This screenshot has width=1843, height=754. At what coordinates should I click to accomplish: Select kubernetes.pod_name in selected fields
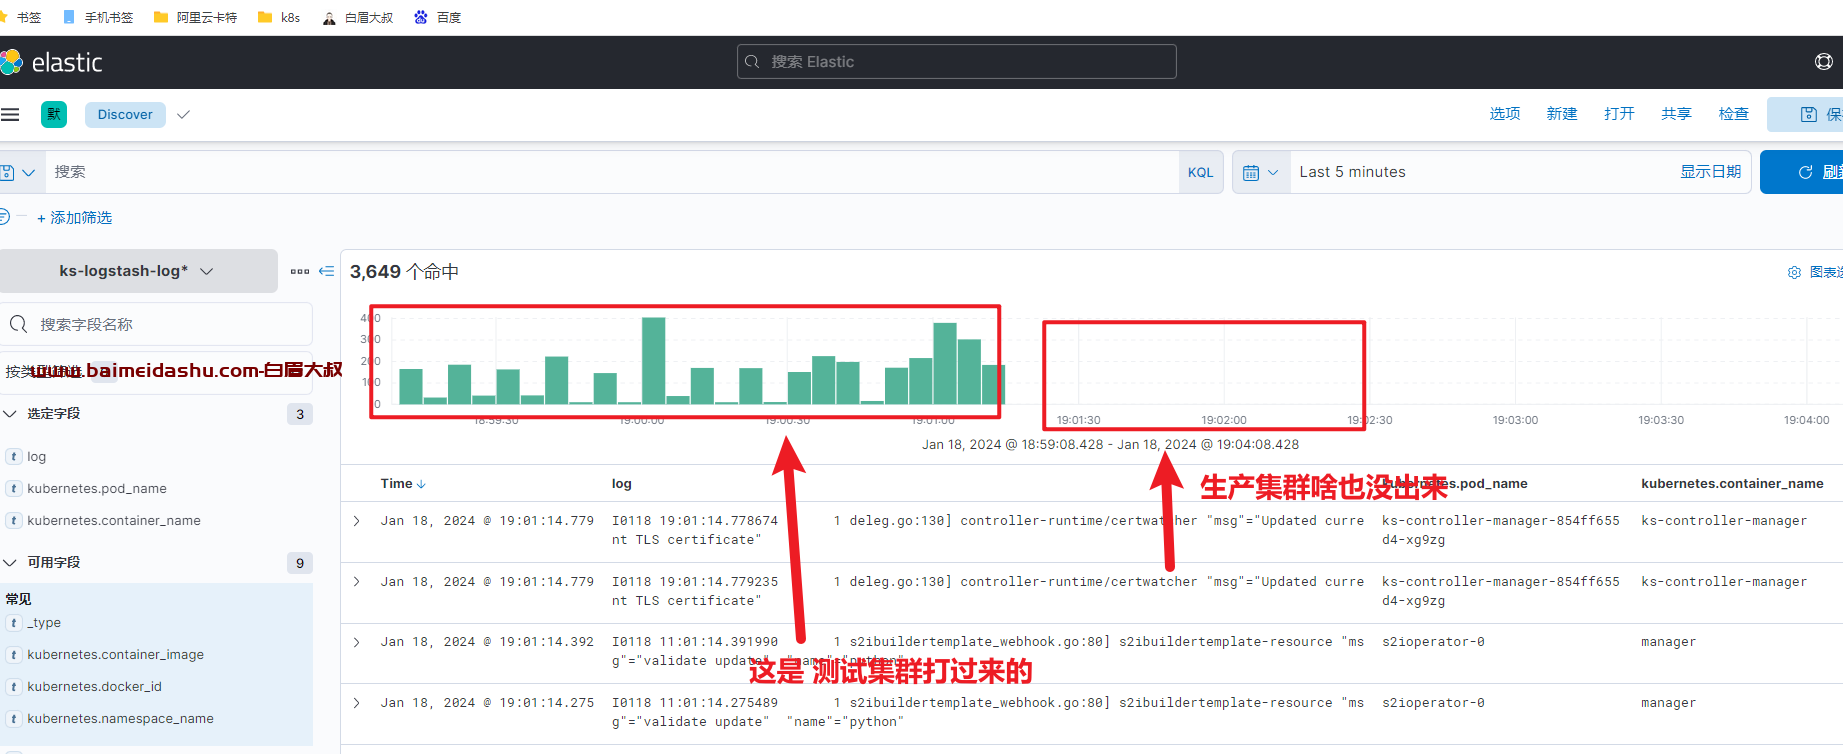click(x=97, y=488)
